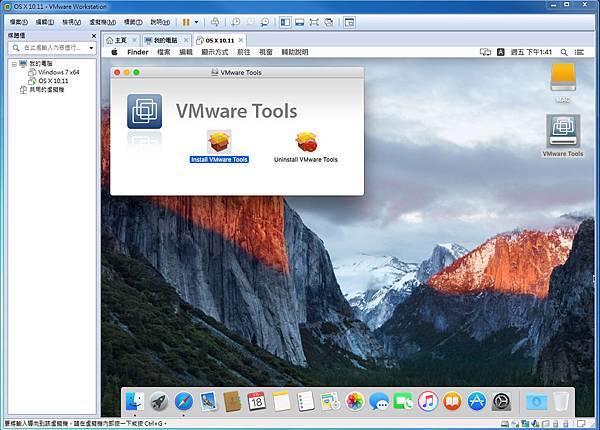
Task: Click the console view toolbar icon
Action: (x=349, y=22)
